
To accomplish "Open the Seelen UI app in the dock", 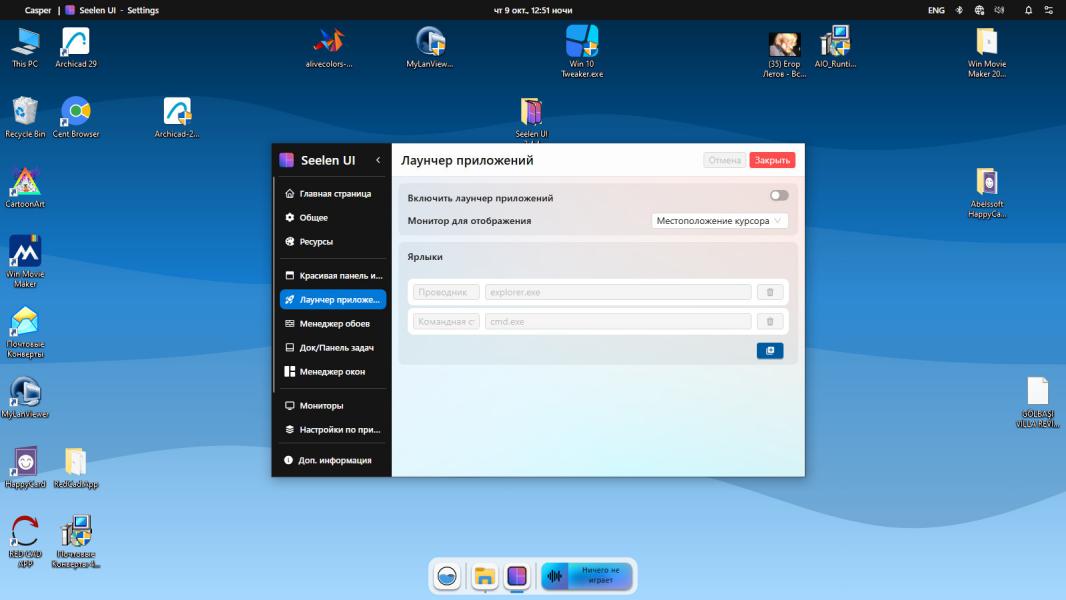I will [517, 576].
